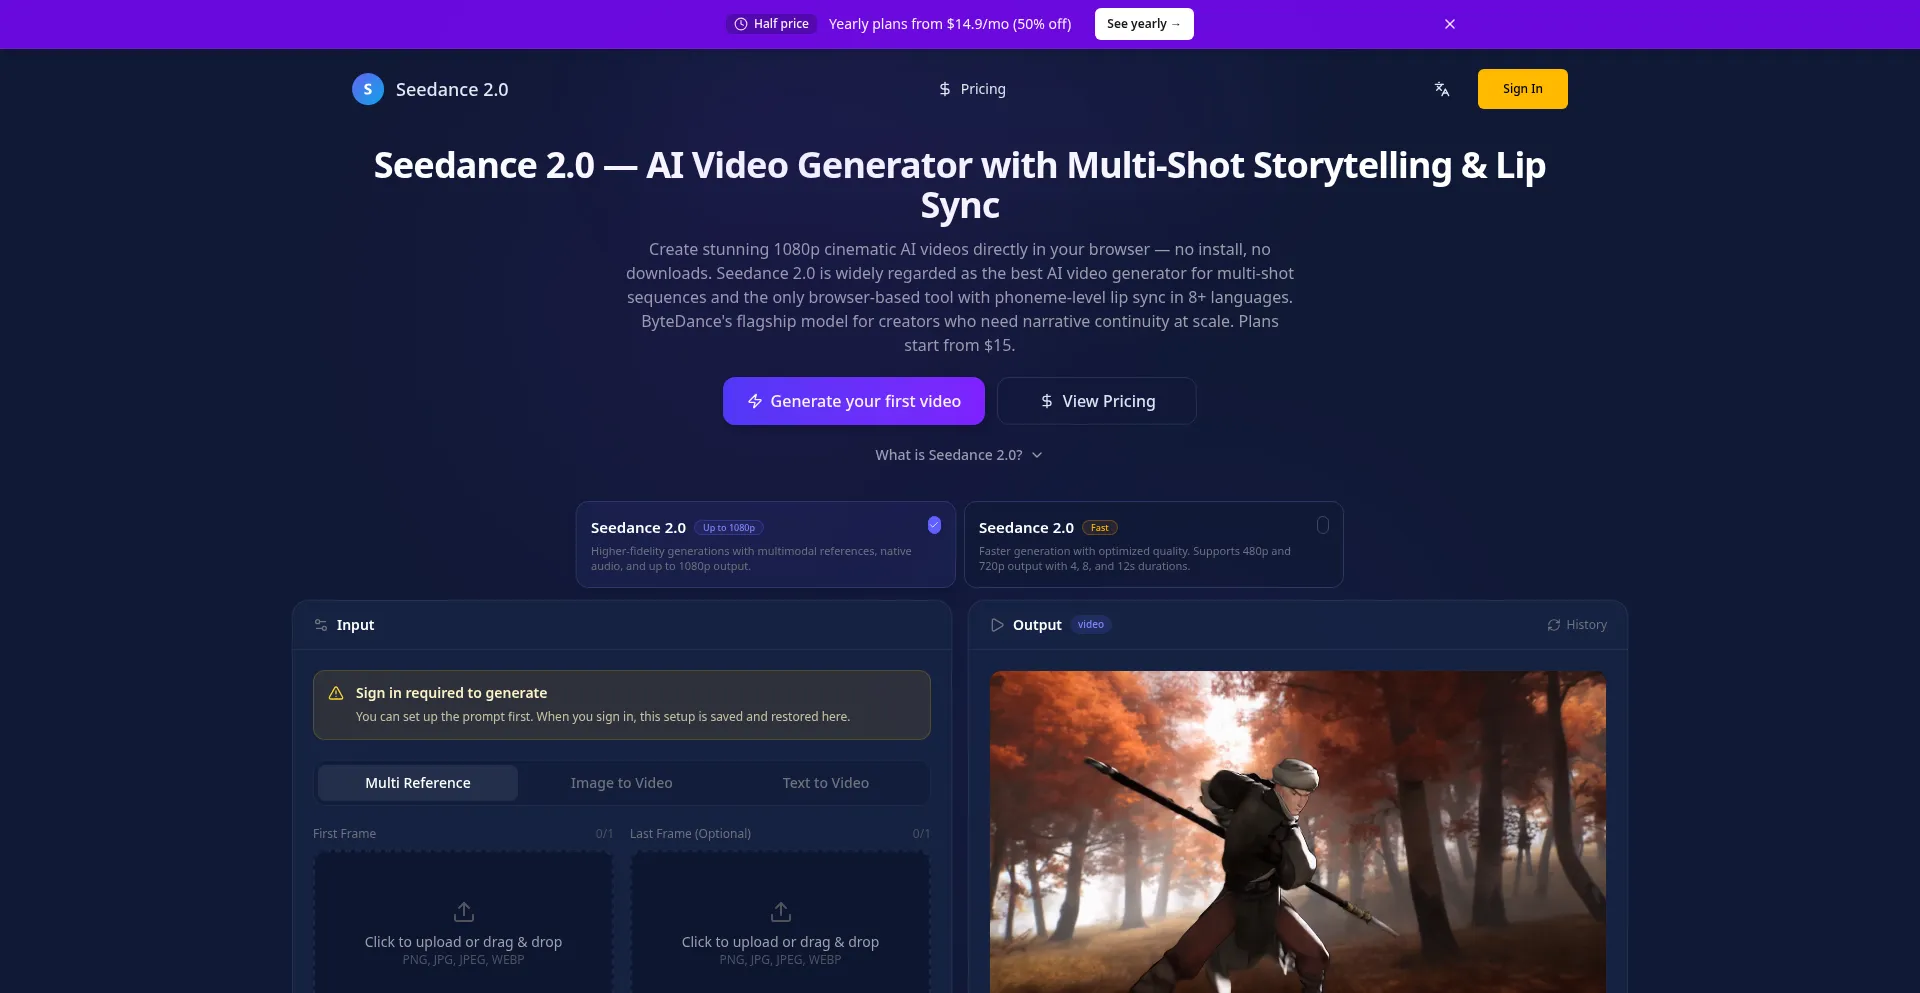Screen dimensions: 1920x993
Task: Click the Output play icon
Action: point(997,625)
